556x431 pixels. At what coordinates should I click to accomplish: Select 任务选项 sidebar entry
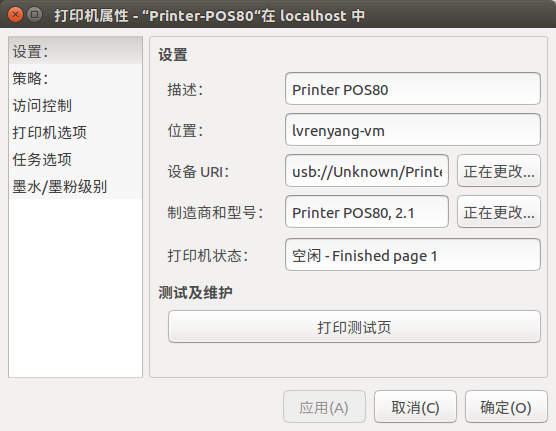(76, 159)
